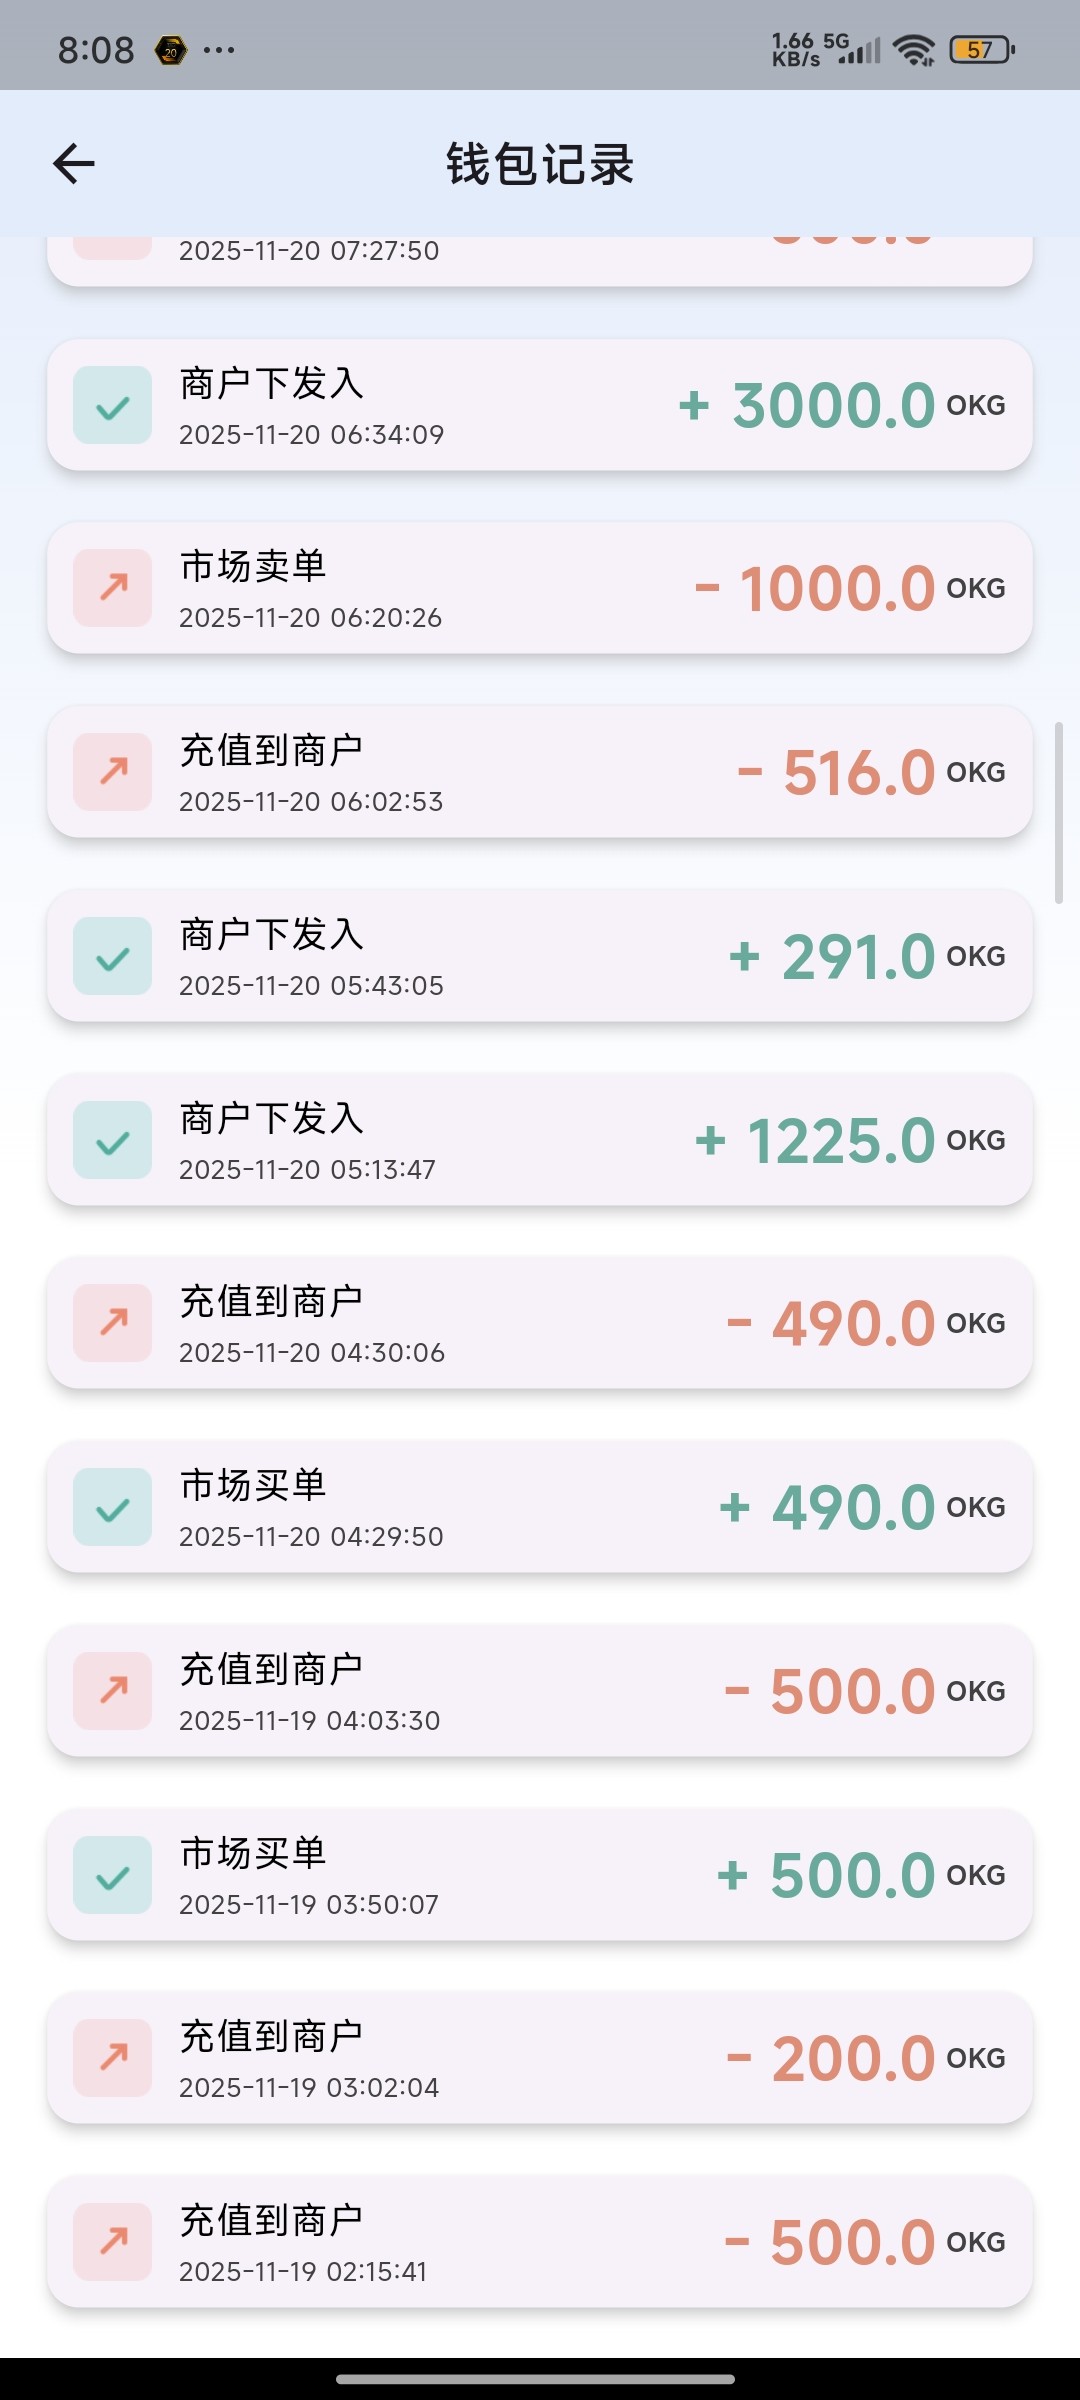Image resolution: width=1080 pixels, height=2400 pixels.
Task: Tap red arrow icon on 04:03:30 record
Action: [113, 1691]
